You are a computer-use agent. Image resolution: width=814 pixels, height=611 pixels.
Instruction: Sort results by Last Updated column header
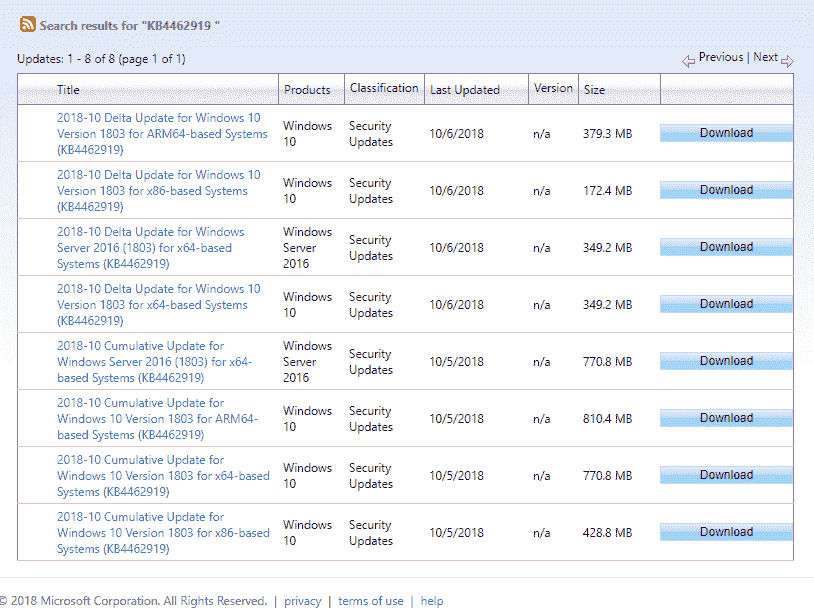click(x=465, y=90)
